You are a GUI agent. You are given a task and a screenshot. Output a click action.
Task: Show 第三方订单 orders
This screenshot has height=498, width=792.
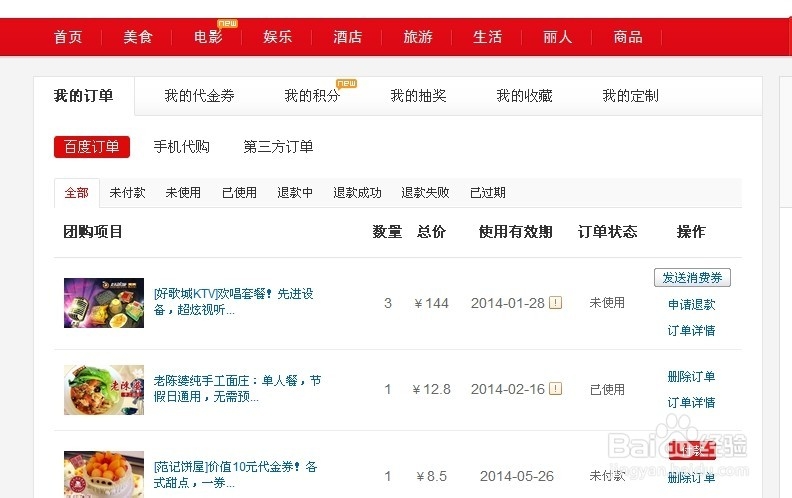pos(278,147)
